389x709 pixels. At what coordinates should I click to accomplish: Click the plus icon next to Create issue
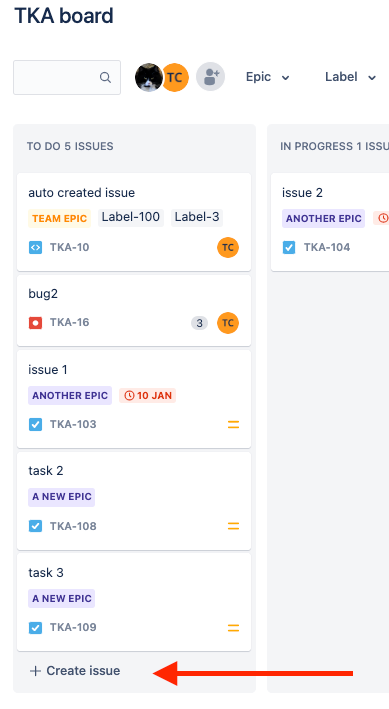(35, 671)
